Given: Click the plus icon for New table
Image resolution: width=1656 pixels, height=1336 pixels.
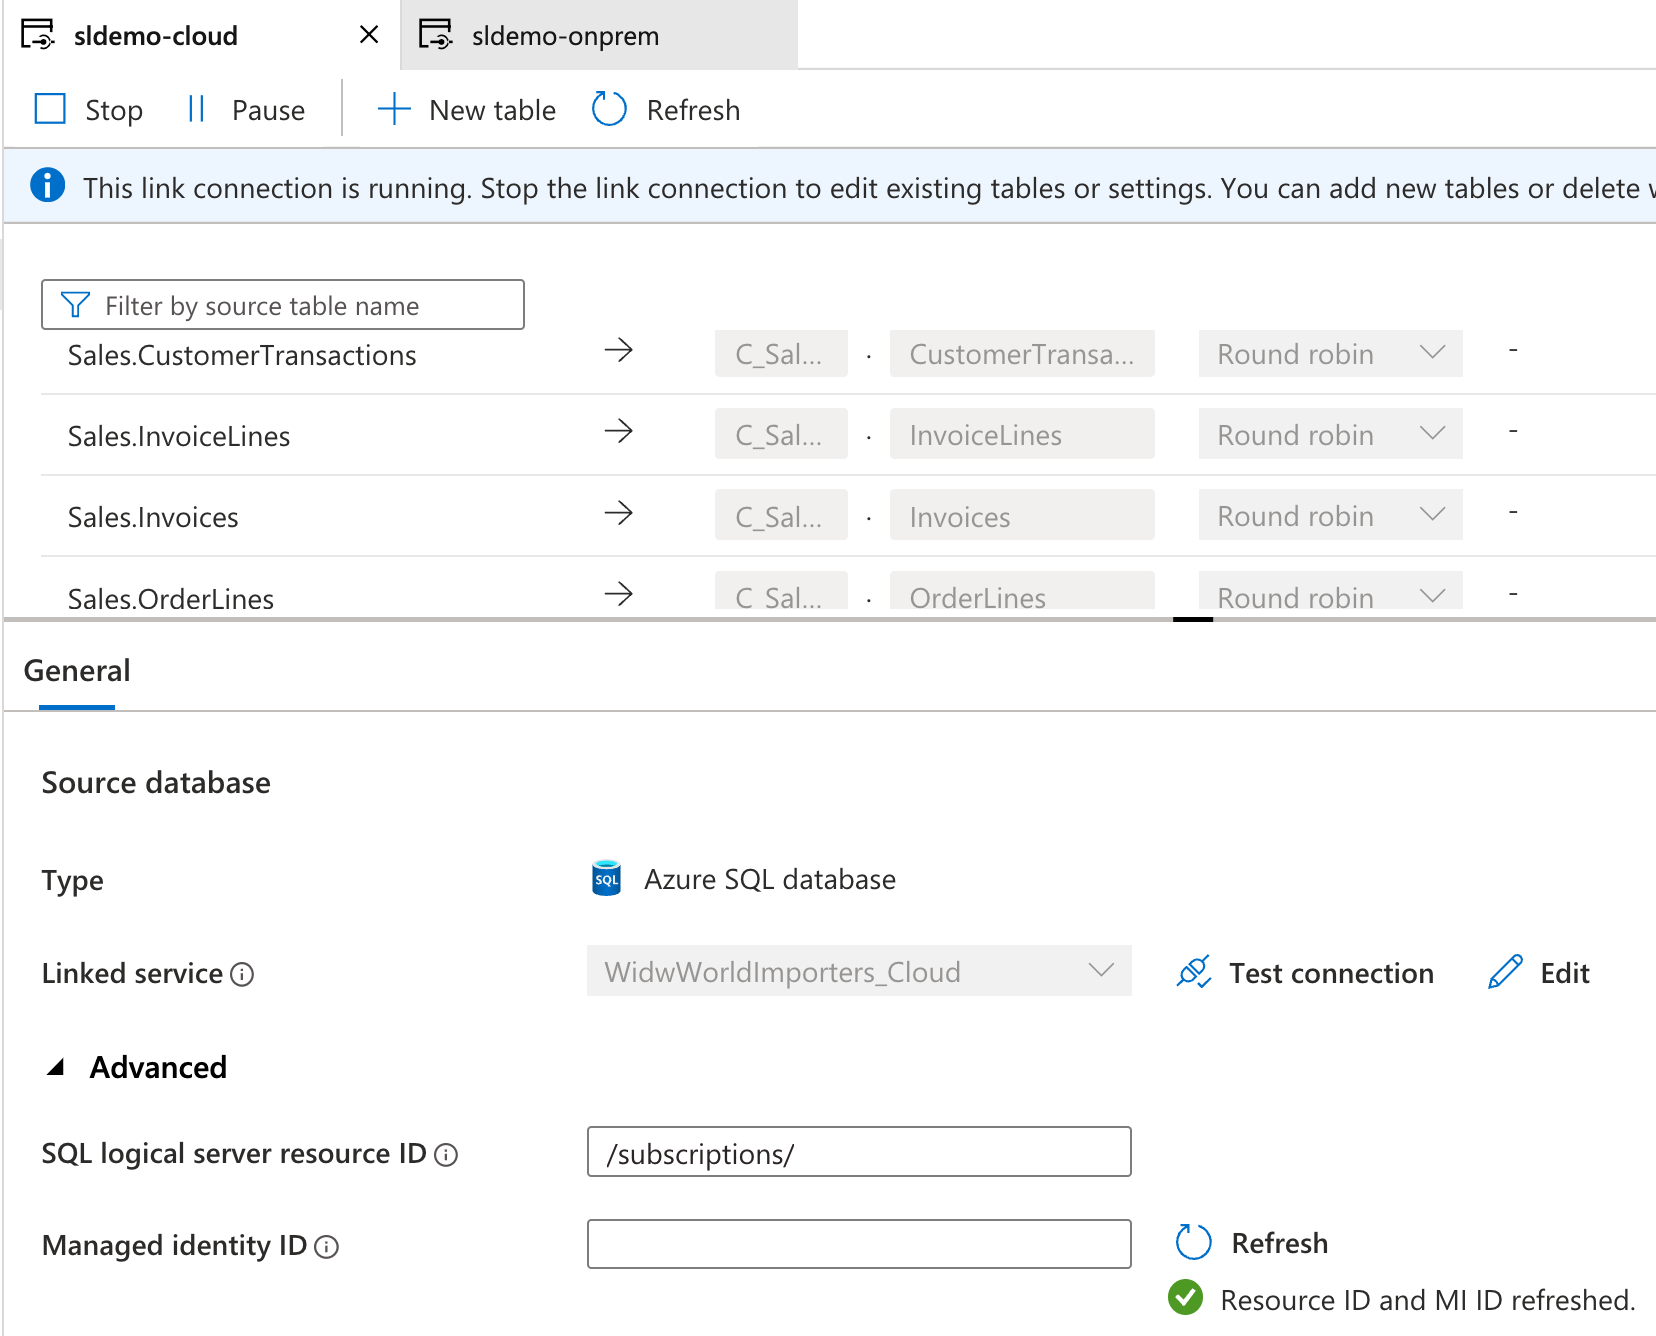Looking at the screenshot, I should [x=394, y=109].
